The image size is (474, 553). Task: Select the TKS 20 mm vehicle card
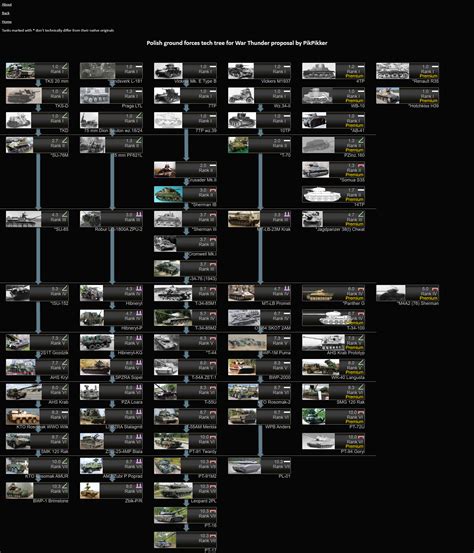point(37,71)
